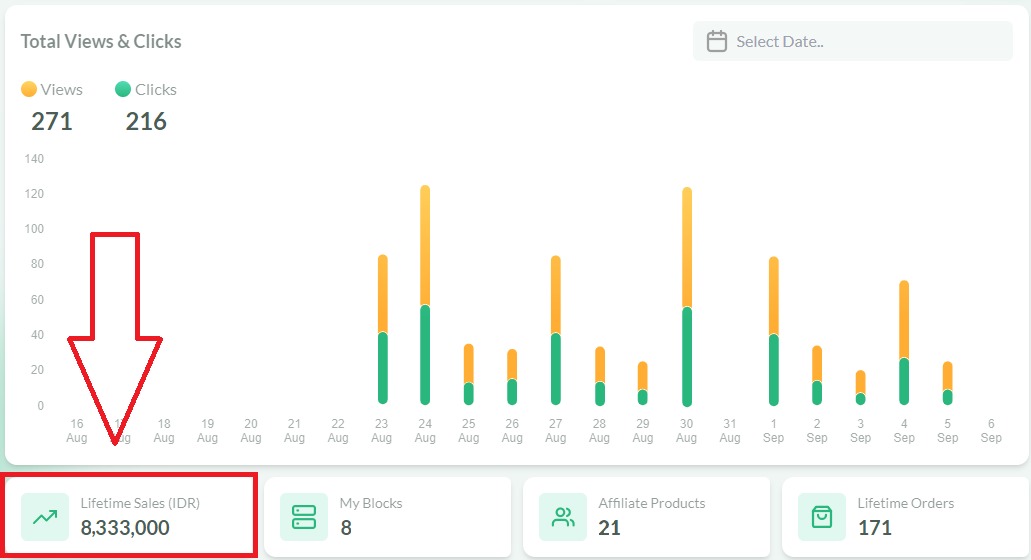
Task: Open the My Blocks card
Action: click(388, 516)
